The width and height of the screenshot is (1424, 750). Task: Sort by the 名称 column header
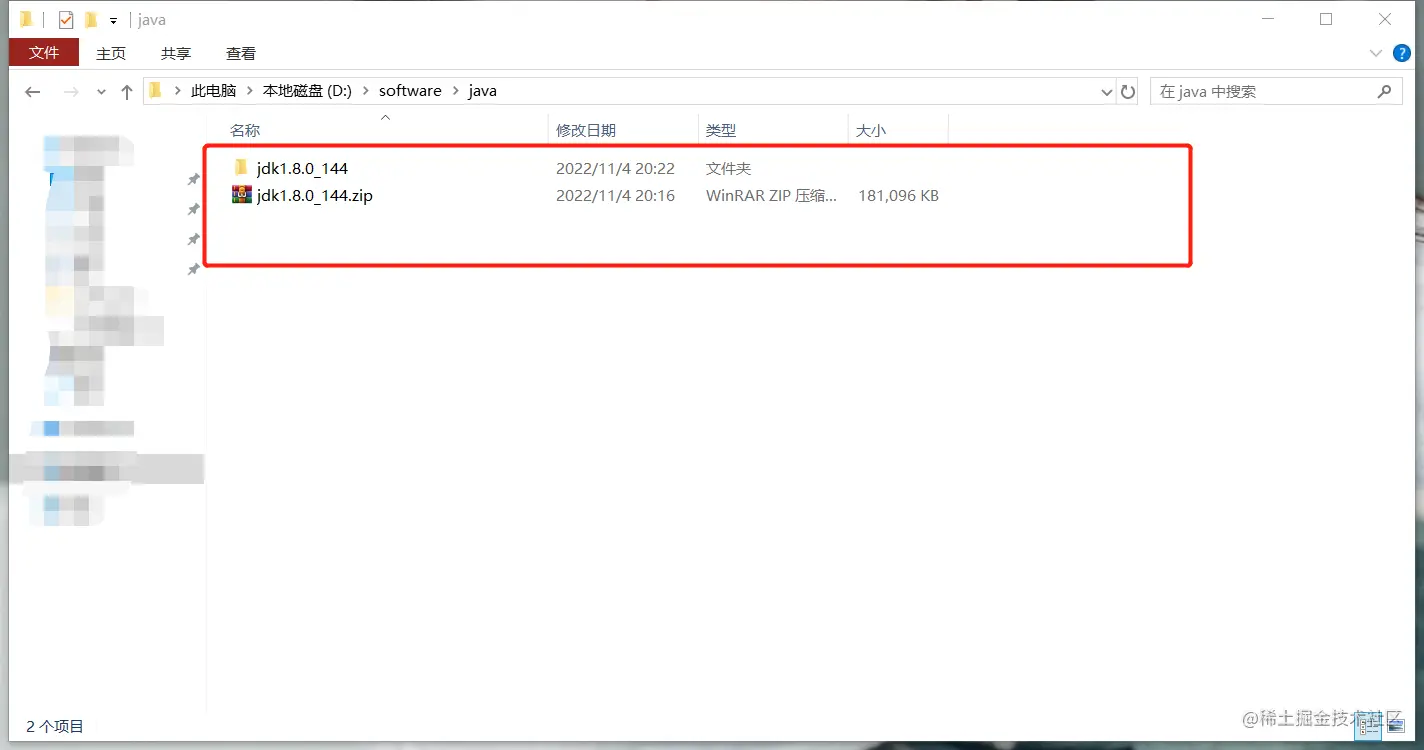[x=385, y=131]
